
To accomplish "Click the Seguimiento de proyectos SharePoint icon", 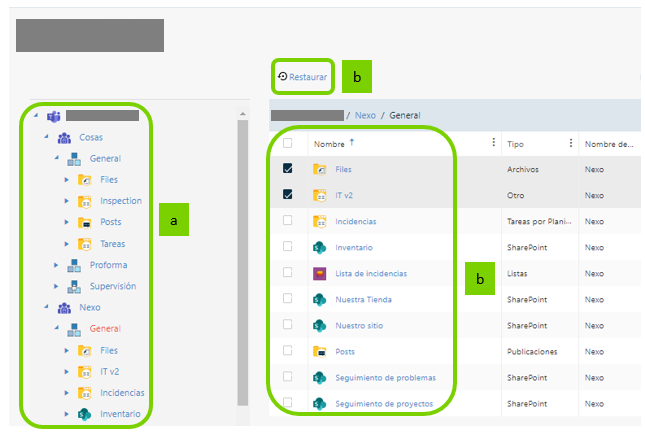I will coord(320,404).
